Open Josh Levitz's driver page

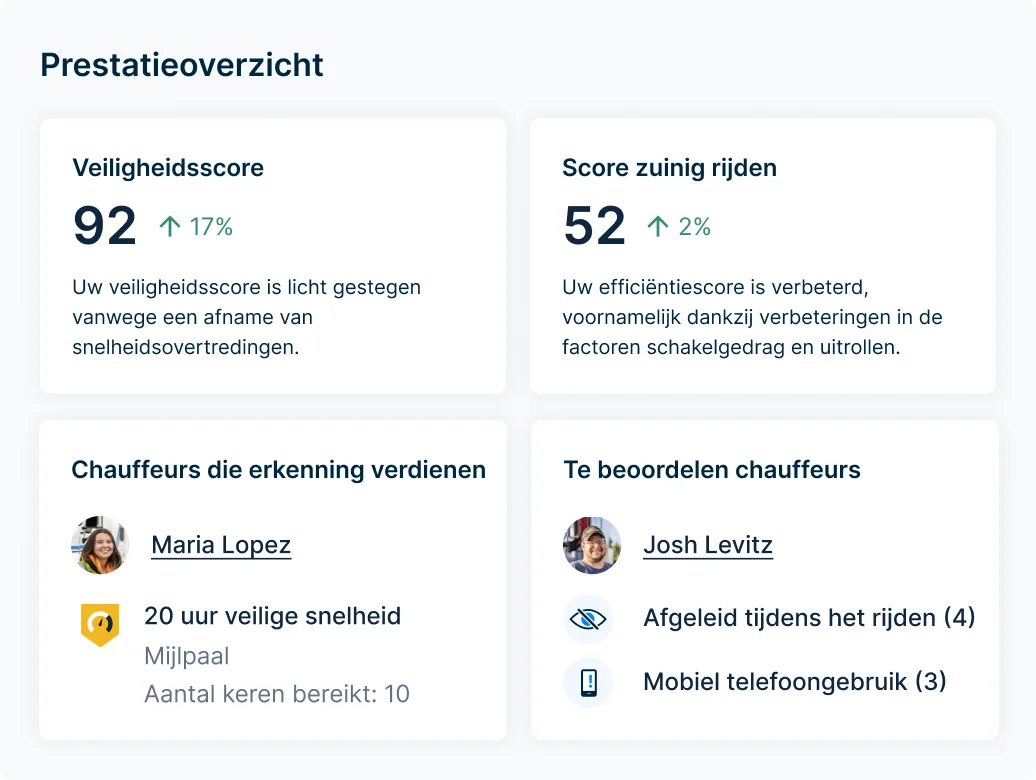pyautogui.click(x=707, y=545)
